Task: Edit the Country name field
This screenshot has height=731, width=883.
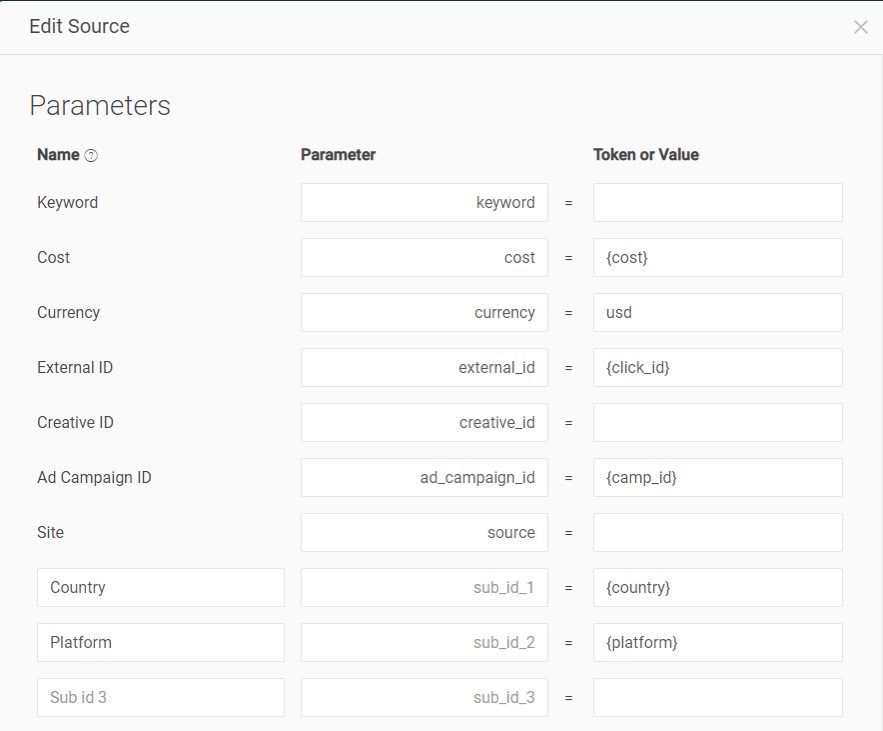Action: point(160,587)
